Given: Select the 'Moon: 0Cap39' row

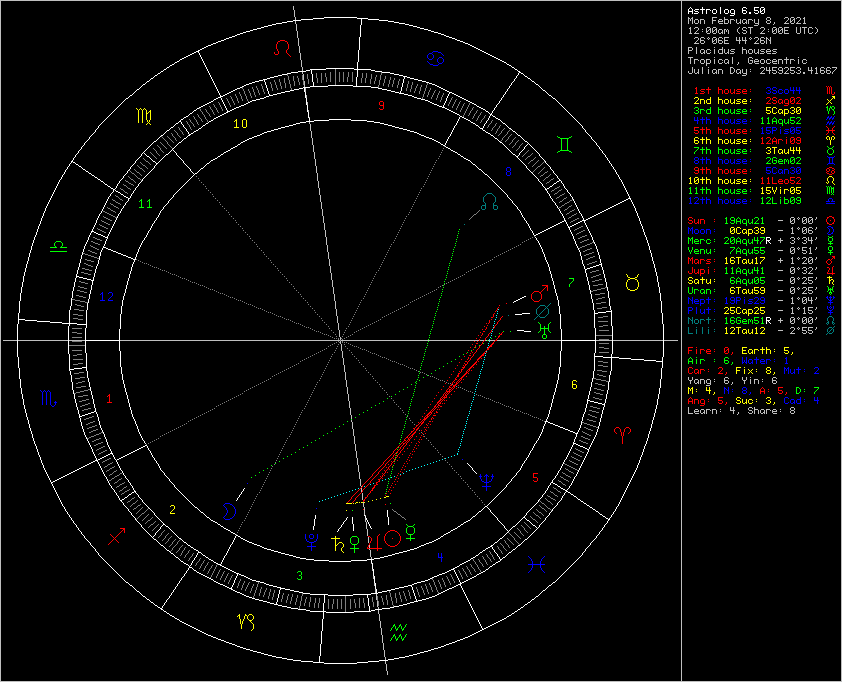Looking at the screenshot, I should (x=761, y=231).
